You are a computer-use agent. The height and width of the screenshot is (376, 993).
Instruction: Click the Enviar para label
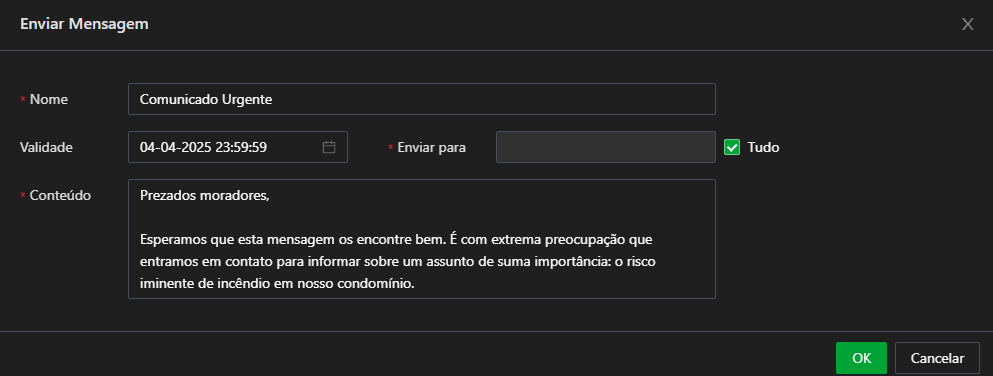(431, 147)
